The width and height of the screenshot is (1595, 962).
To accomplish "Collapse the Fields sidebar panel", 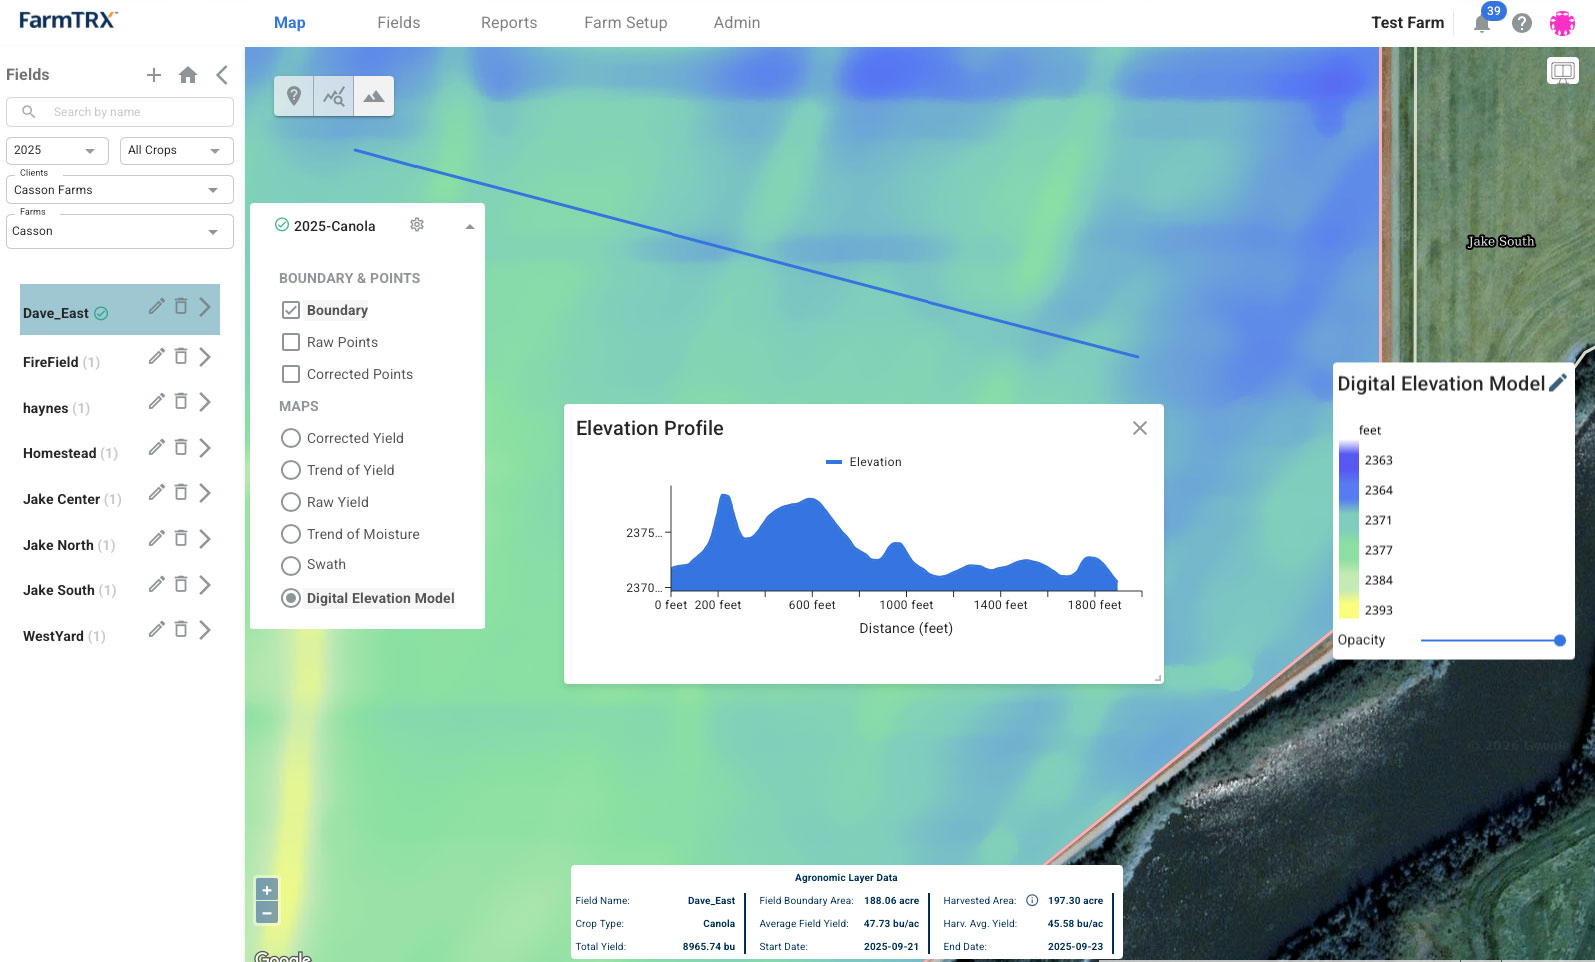I will 222,75.
